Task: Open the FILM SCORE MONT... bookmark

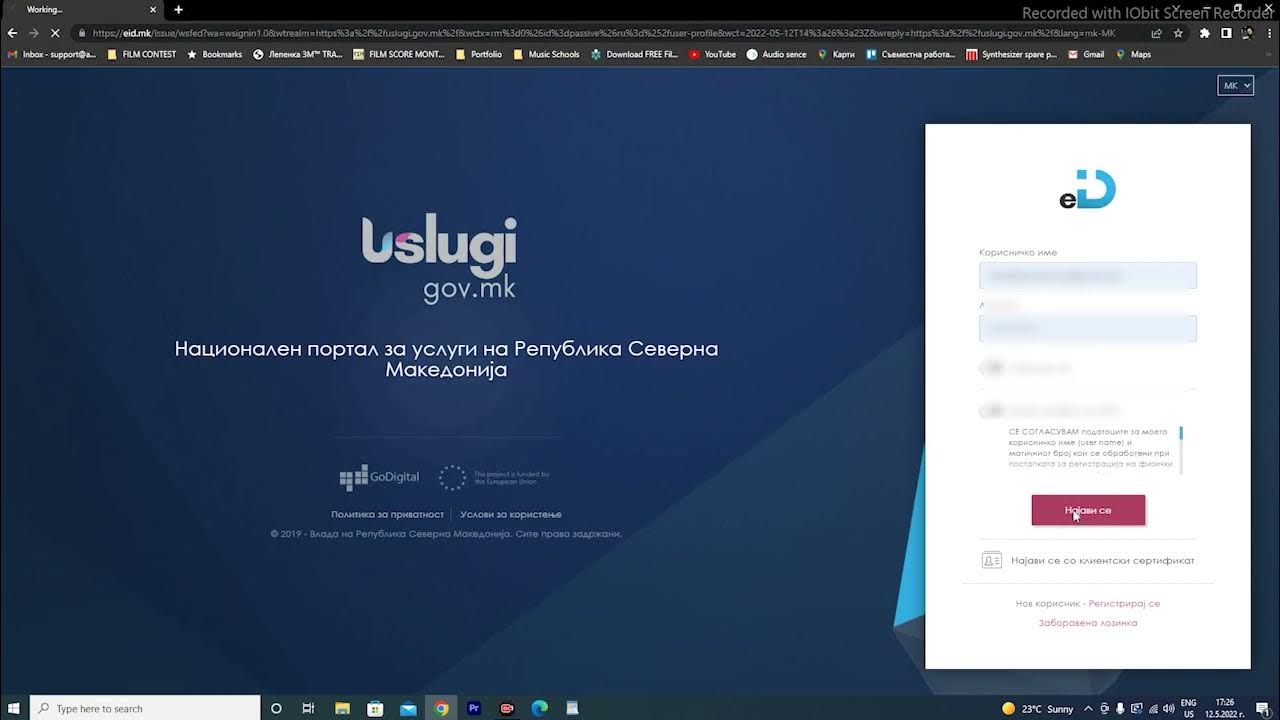Action: [399, 54]
